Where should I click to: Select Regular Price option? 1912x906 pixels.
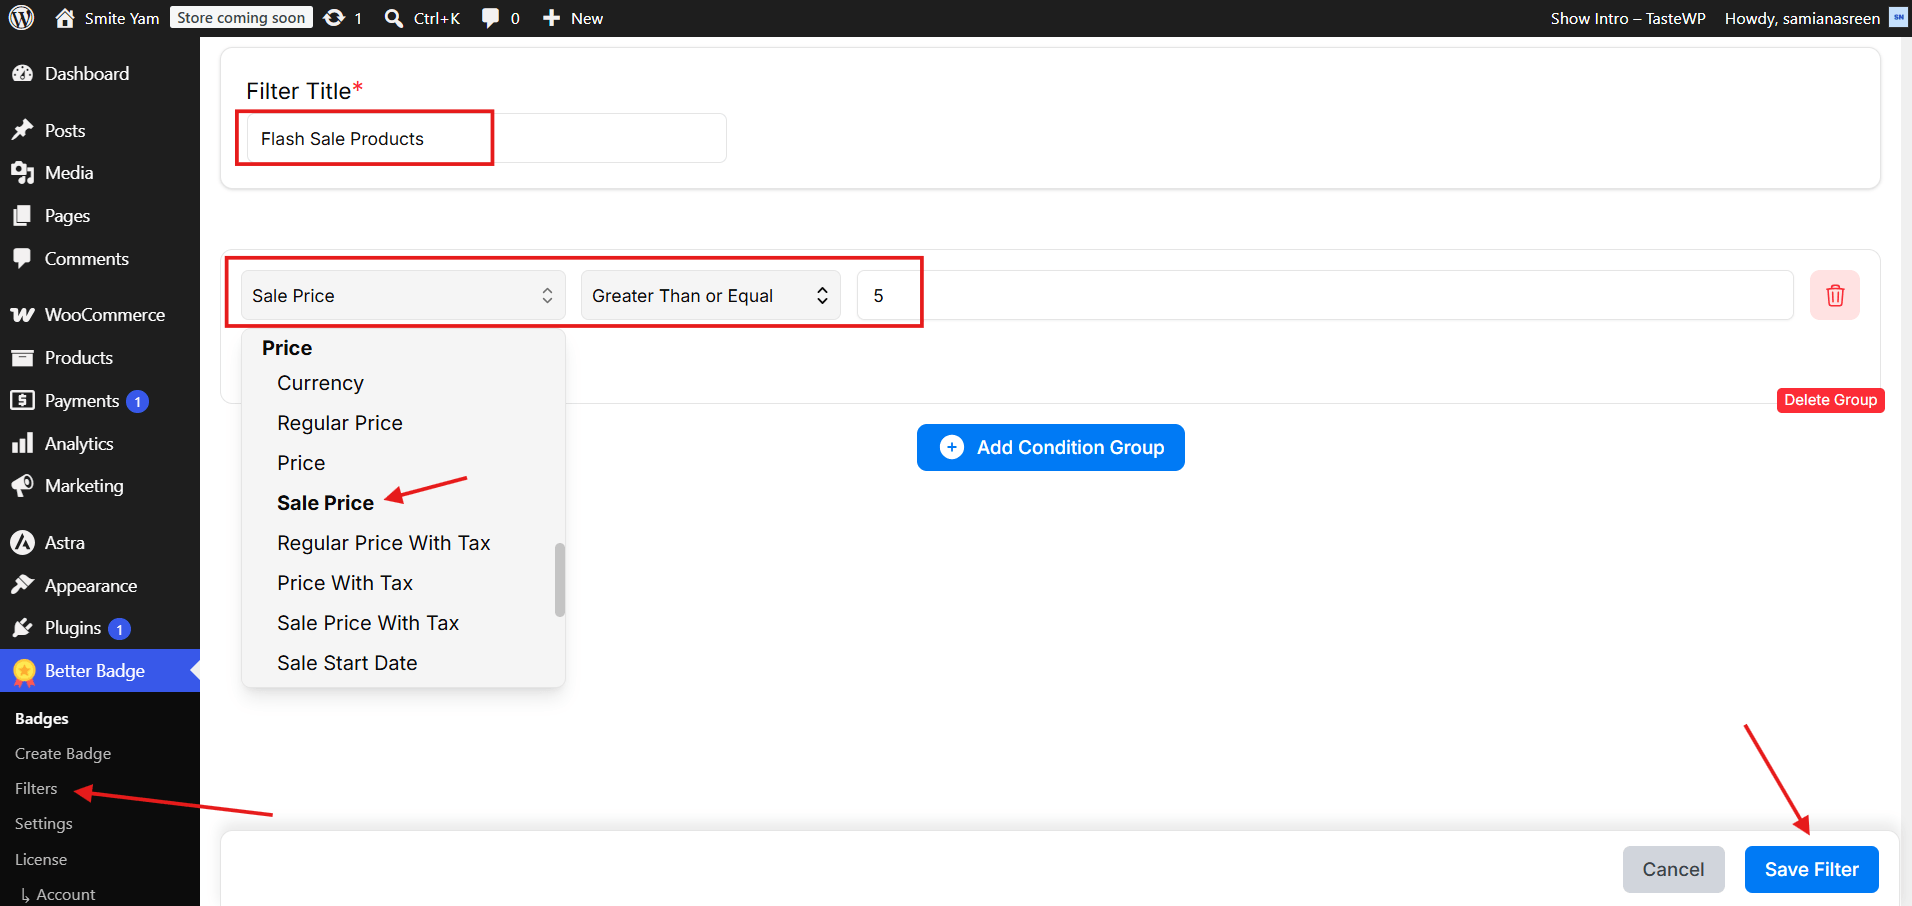pyautogui.click(x=340, y=423)
